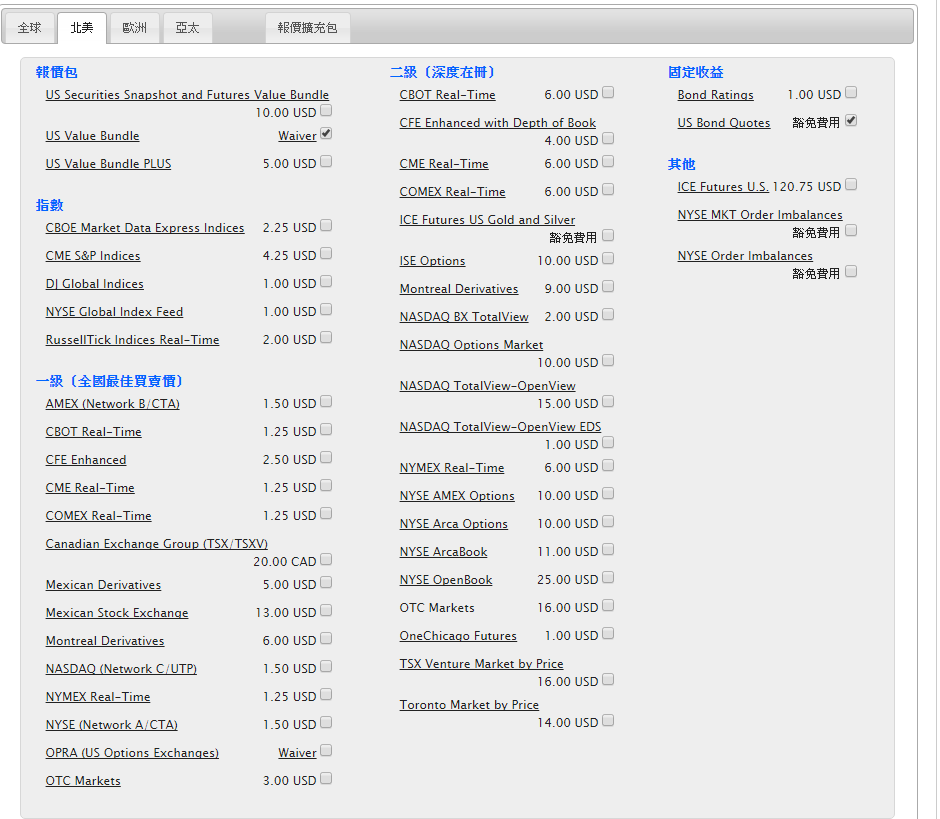Uncheck the US Bond Quotes checkbox

(851, 121)
